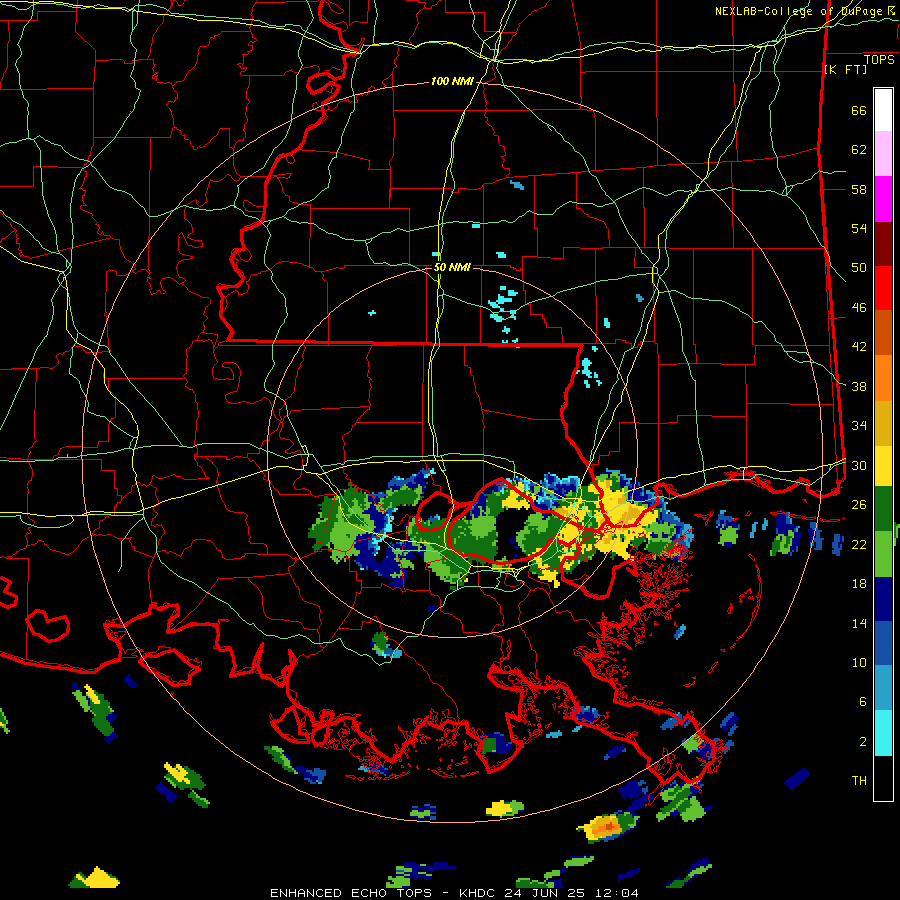The height and width of the screenshot is (900, 900).
Task: Click the [K FT] units label
Action: [x=845, y=69]
